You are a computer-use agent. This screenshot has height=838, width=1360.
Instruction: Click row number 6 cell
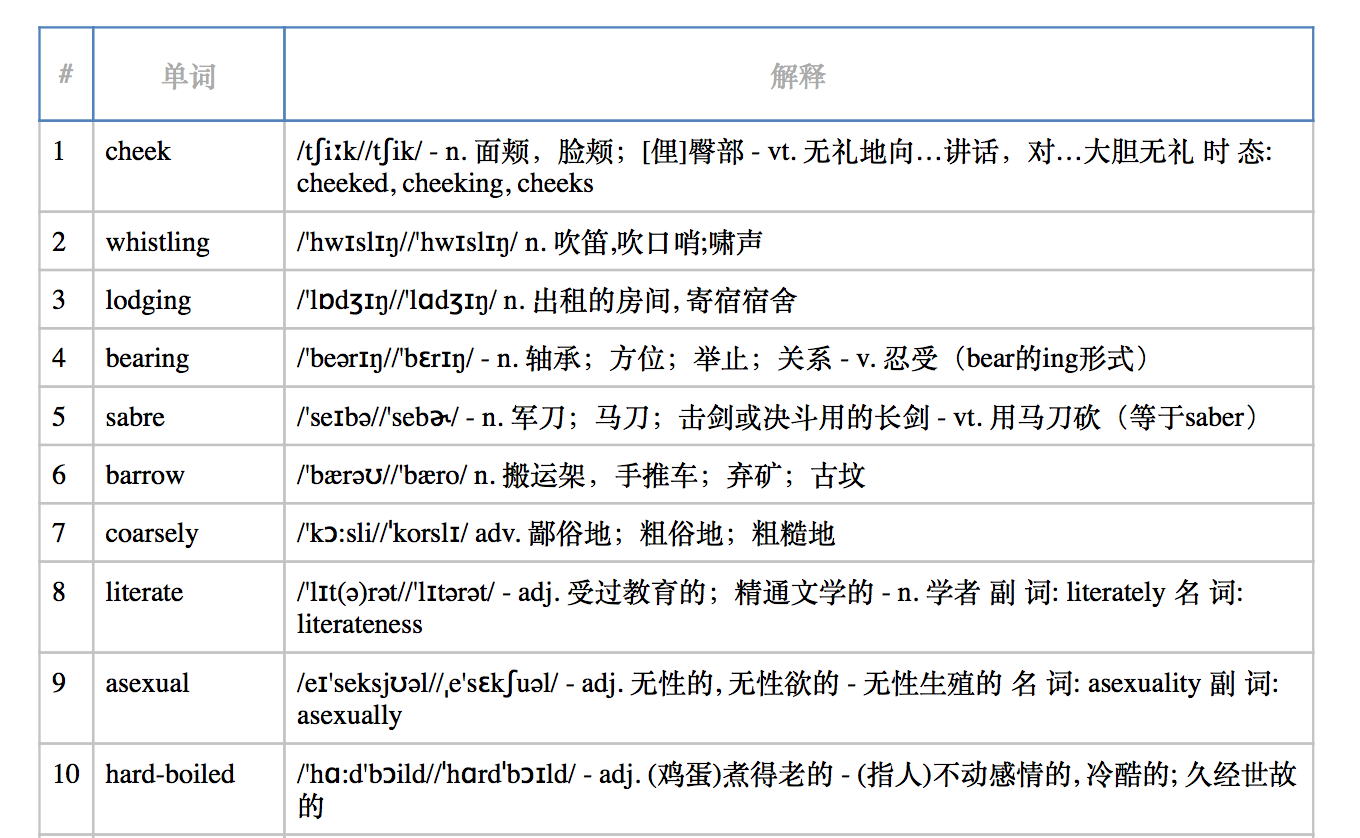(x=66, y=474)
